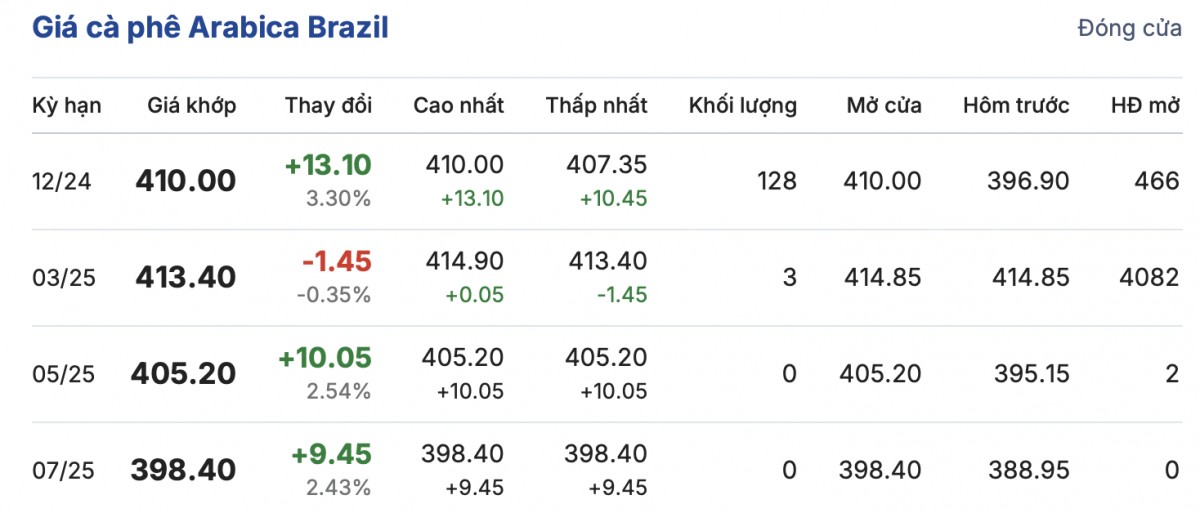The width and height of the screenshot is (1200, 513).
Task: Click the 07/25 contract term
Action: pyautogui.click(x=64, y=470)
